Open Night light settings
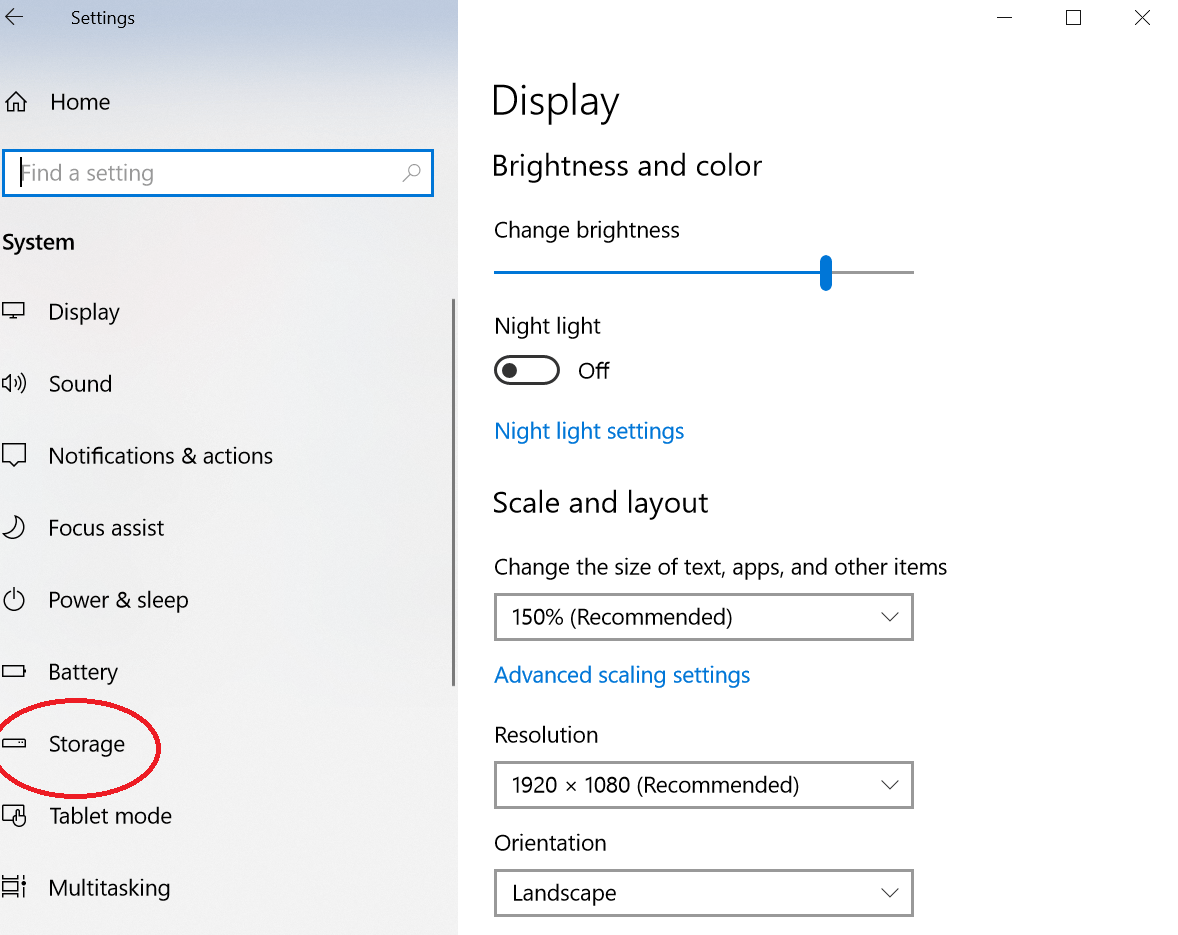 click(589, 430)
